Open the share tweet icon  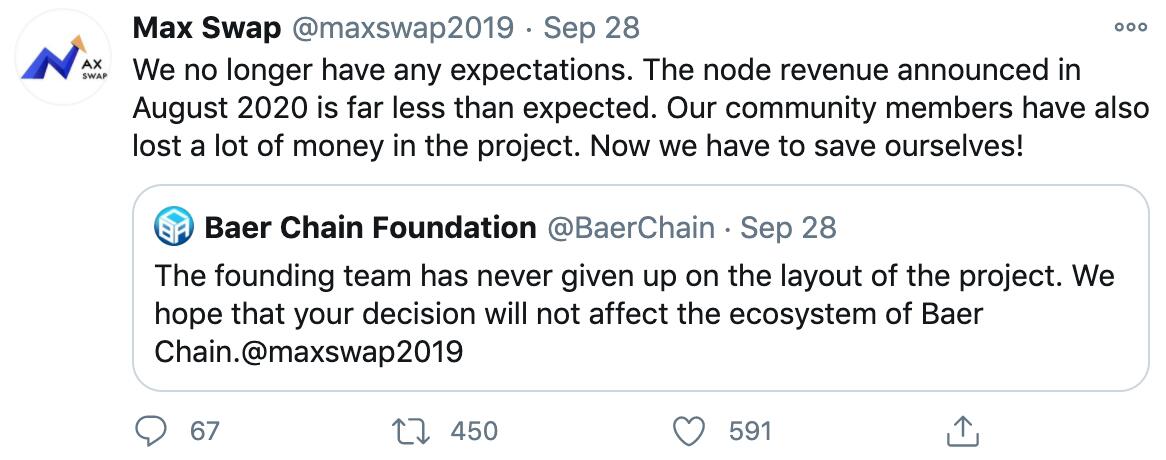click(959, 431)
